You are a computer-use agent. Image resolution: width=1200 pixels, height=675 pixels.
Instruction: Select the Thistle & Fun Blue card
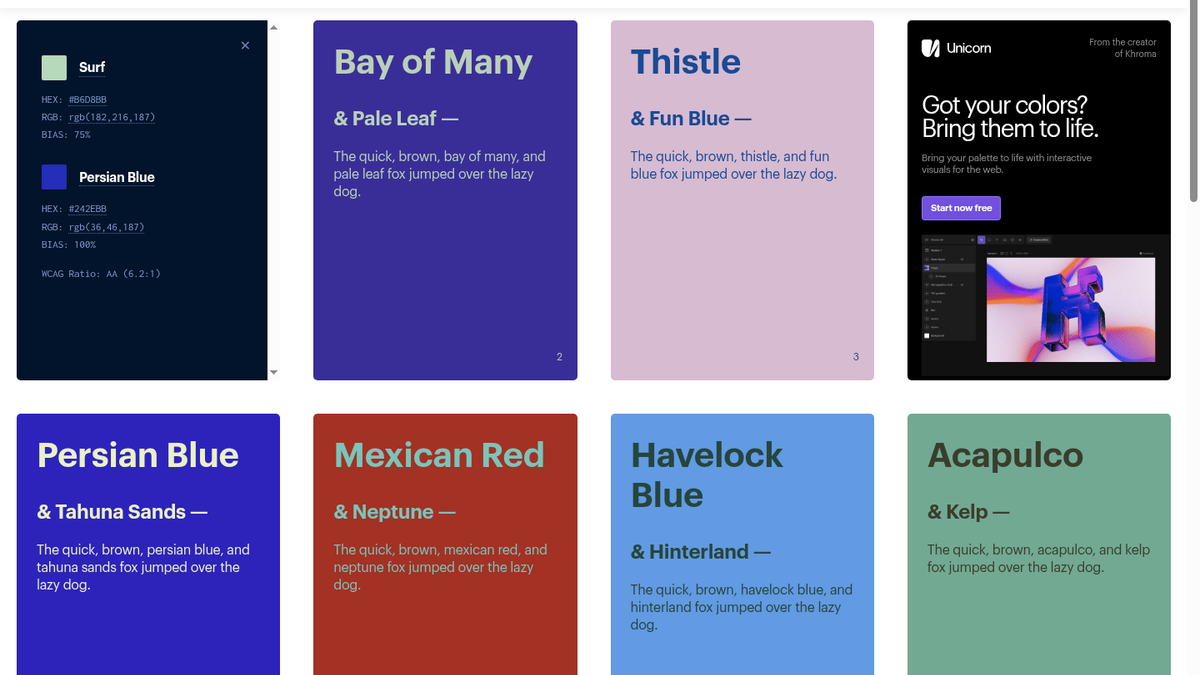742,200
